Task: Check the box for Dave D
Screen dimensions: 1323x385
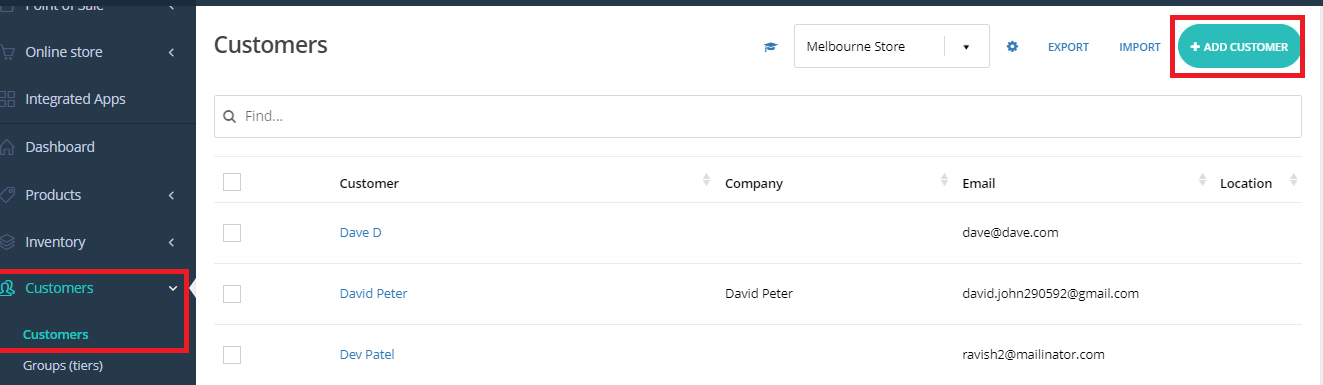Action: click(232, 232)
